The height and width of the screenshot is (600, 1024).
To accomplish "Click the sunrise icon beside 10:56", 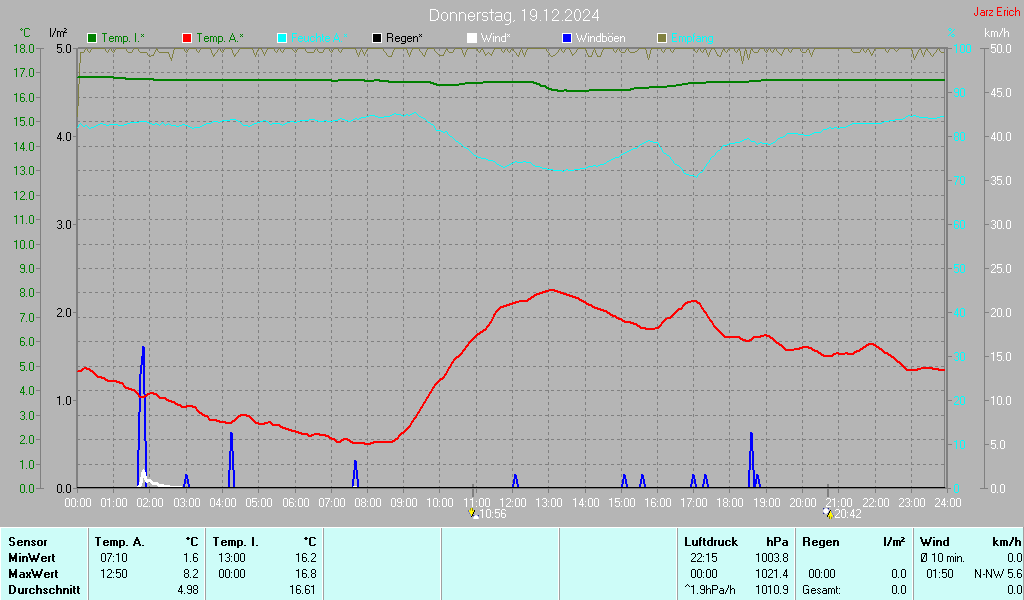I will click(x=473, y=514).
